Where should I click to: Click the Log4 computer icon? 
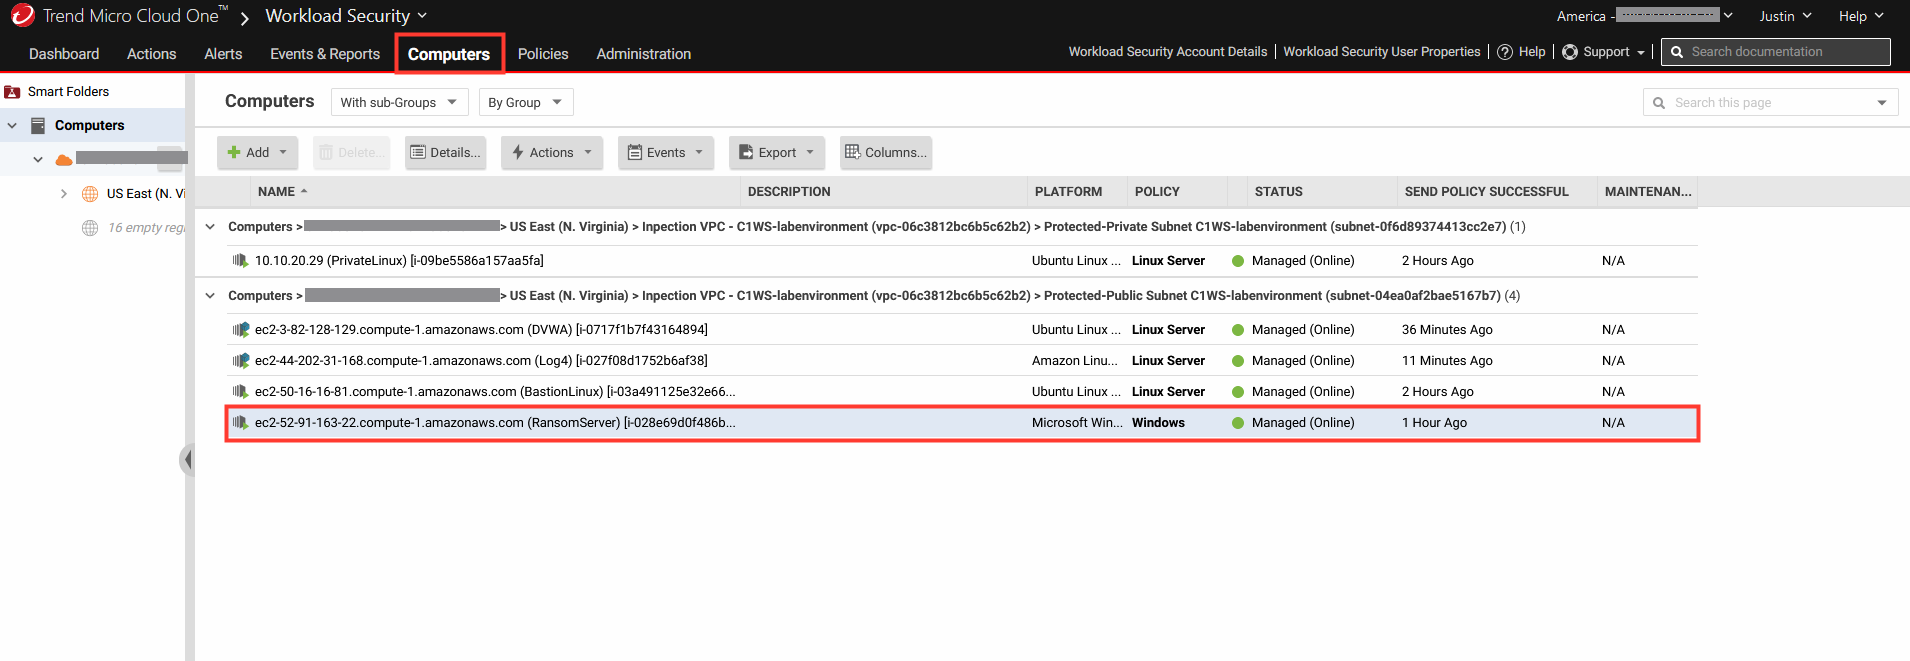point(240,360)
